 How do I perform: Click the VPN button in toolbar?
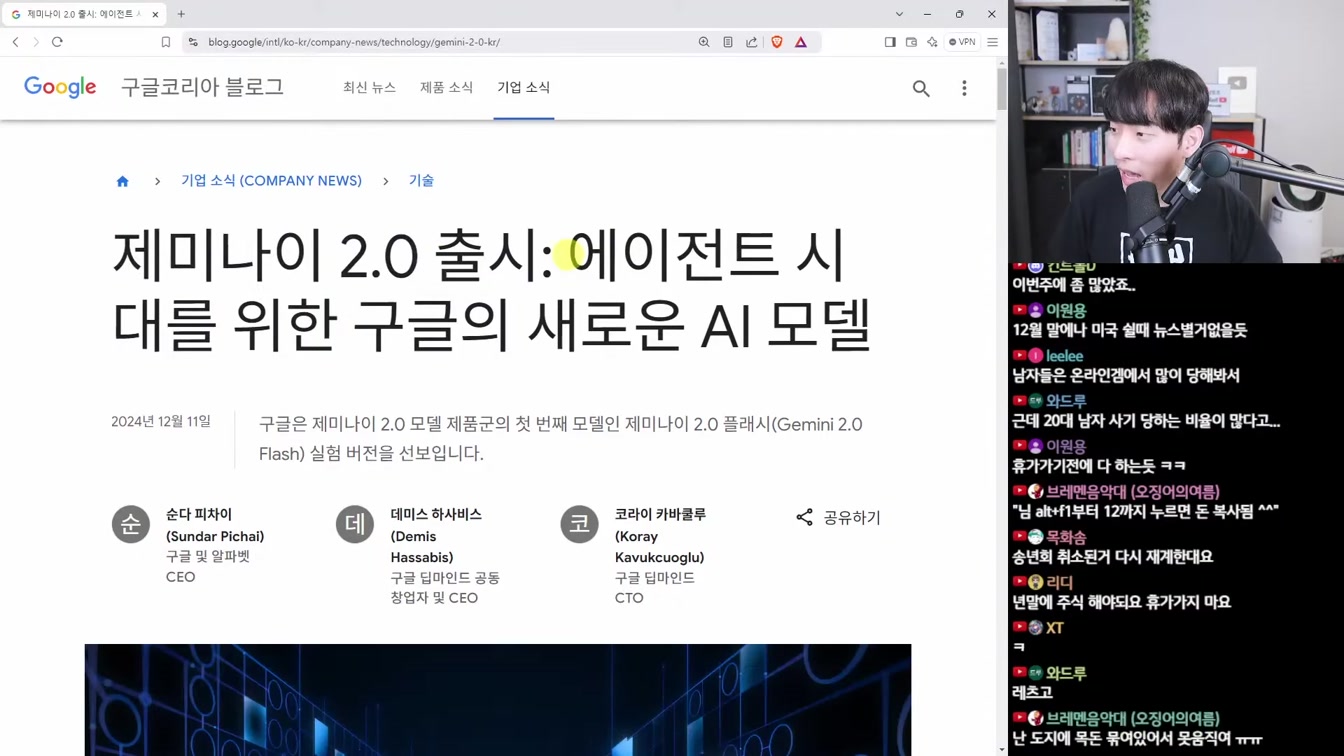[962, 42]
